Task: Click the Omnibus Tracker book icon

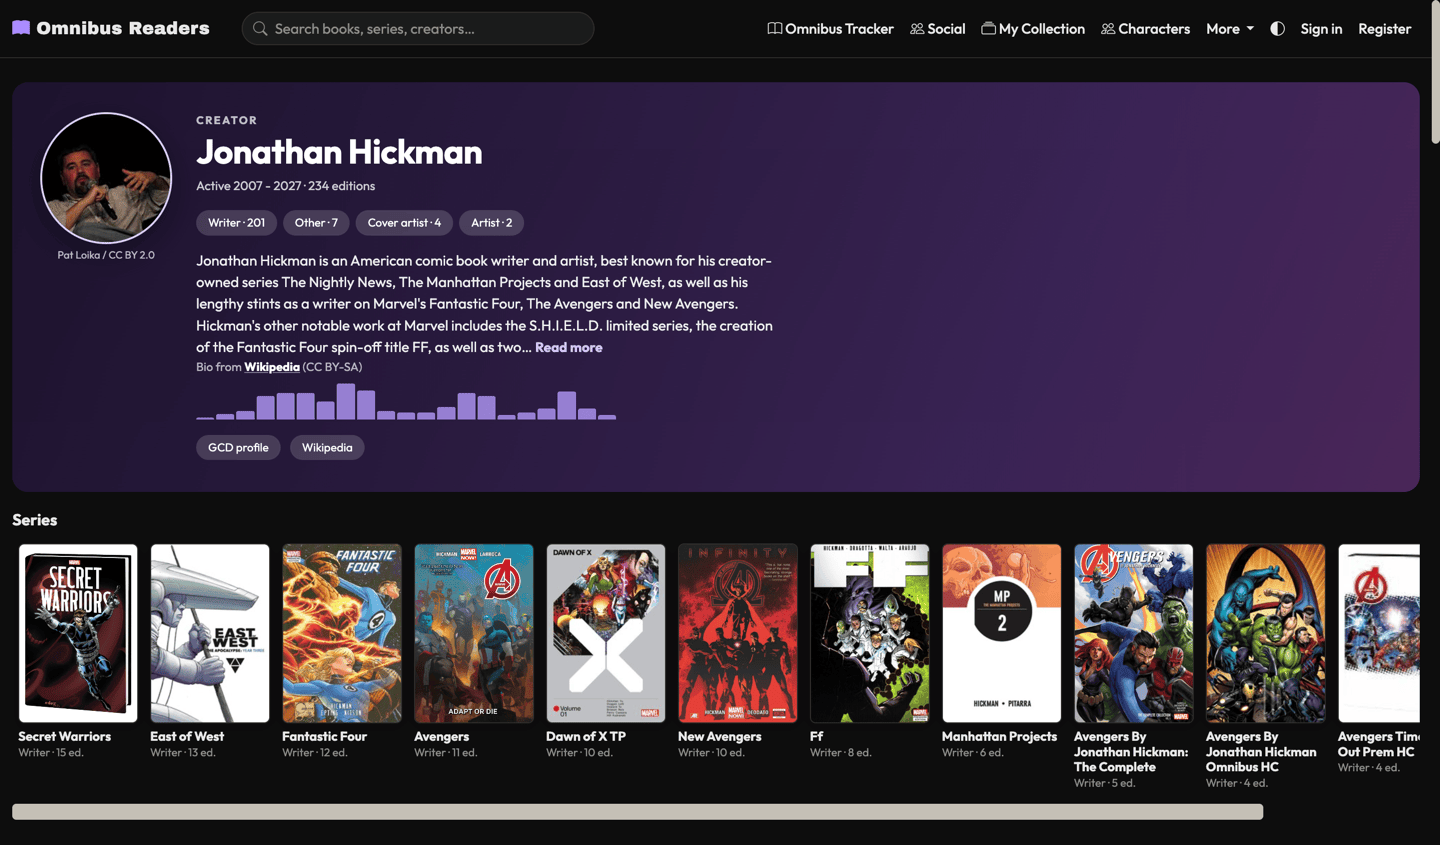Action: 774,29
